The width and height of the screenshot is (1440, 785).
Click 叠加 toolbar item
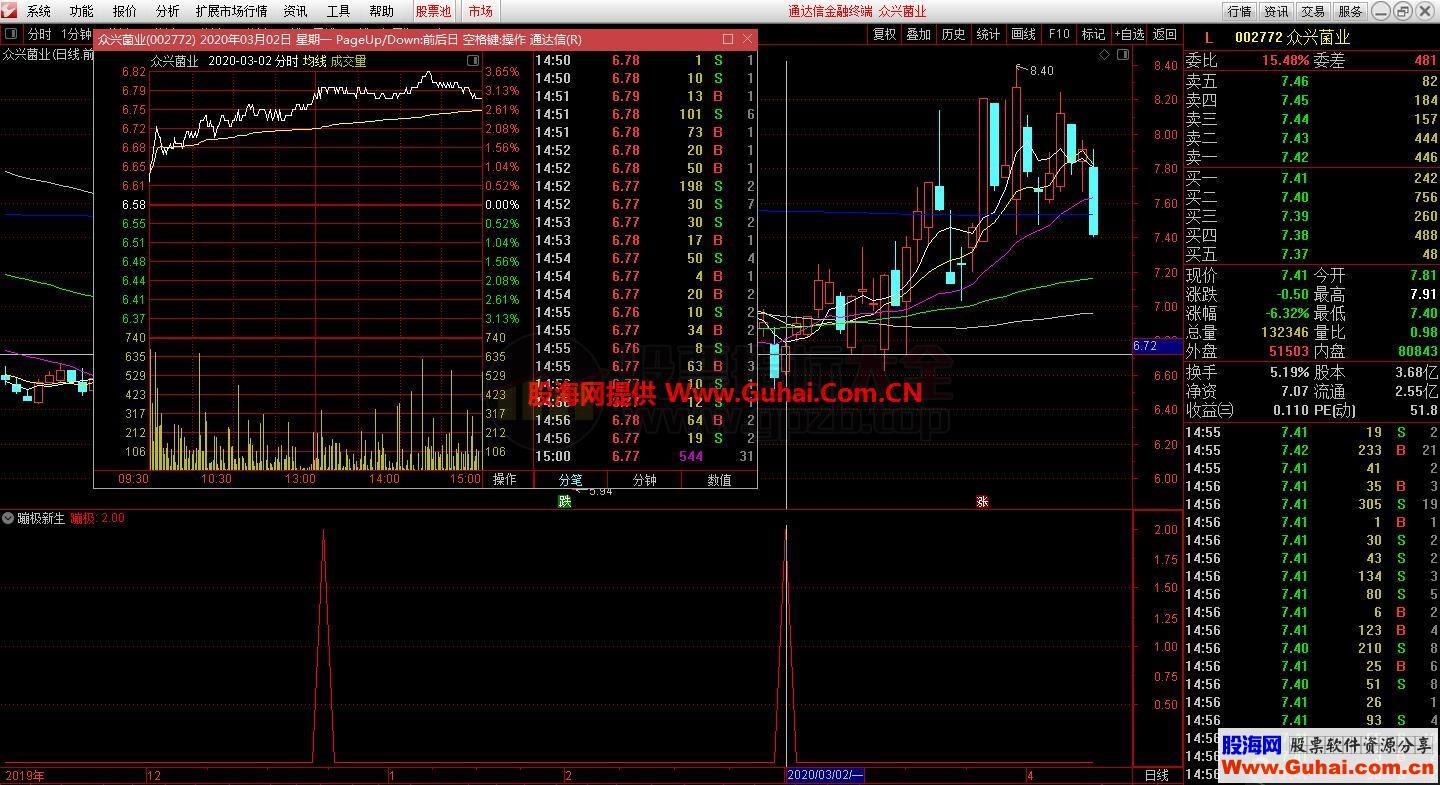pyautogui.click(x=918, y=34)
